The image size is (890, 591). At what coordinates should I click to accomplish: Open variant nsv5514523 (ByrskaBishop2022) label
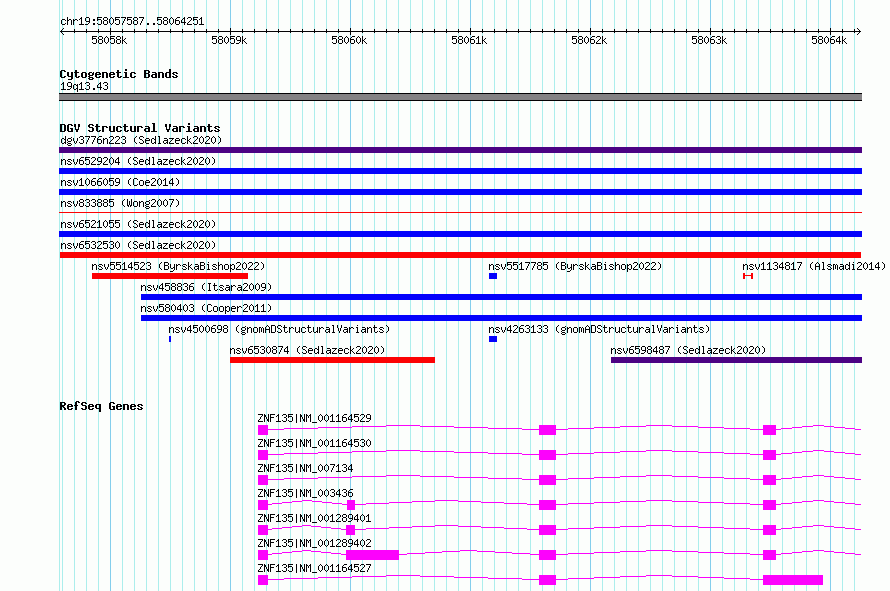click(x=178, y=266)
